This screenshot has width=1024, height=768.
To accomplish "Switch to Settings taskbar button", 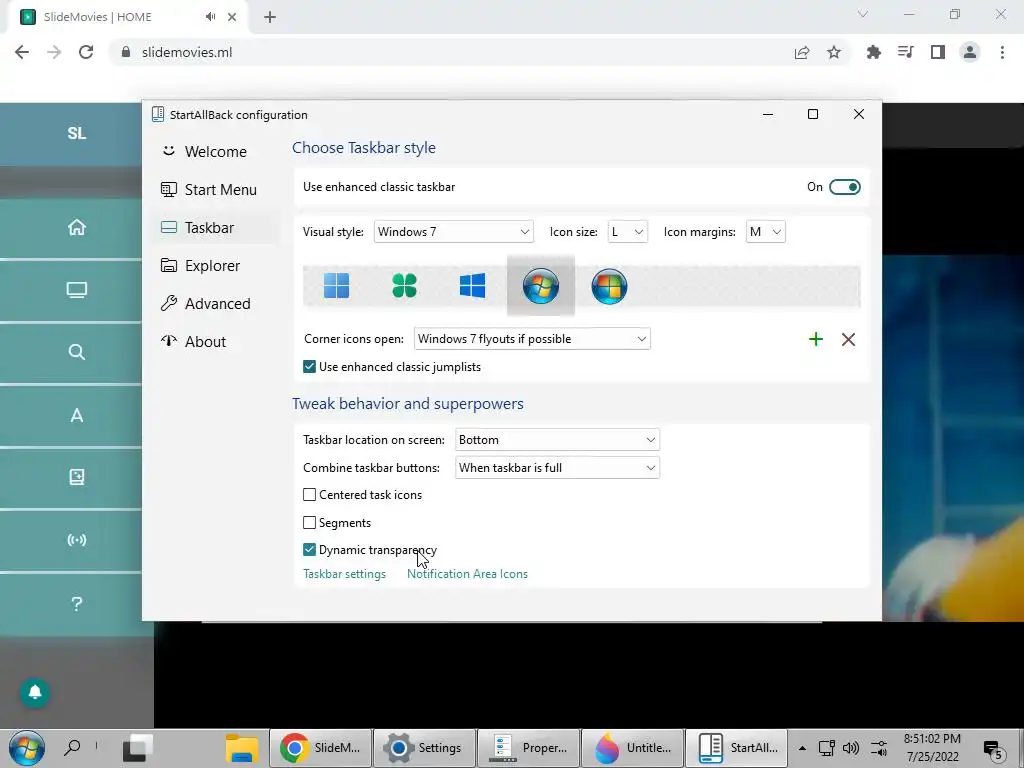I will pos(424,748).
